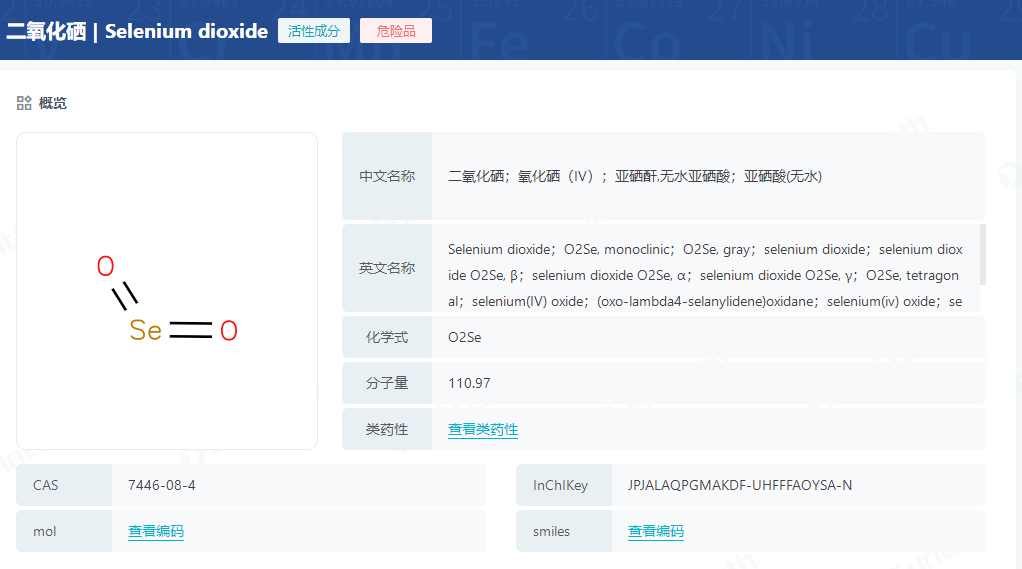Open the 查看类药性 link
Image resolution: width=1022 pixels, height=569 pixels.
point(483,430)
